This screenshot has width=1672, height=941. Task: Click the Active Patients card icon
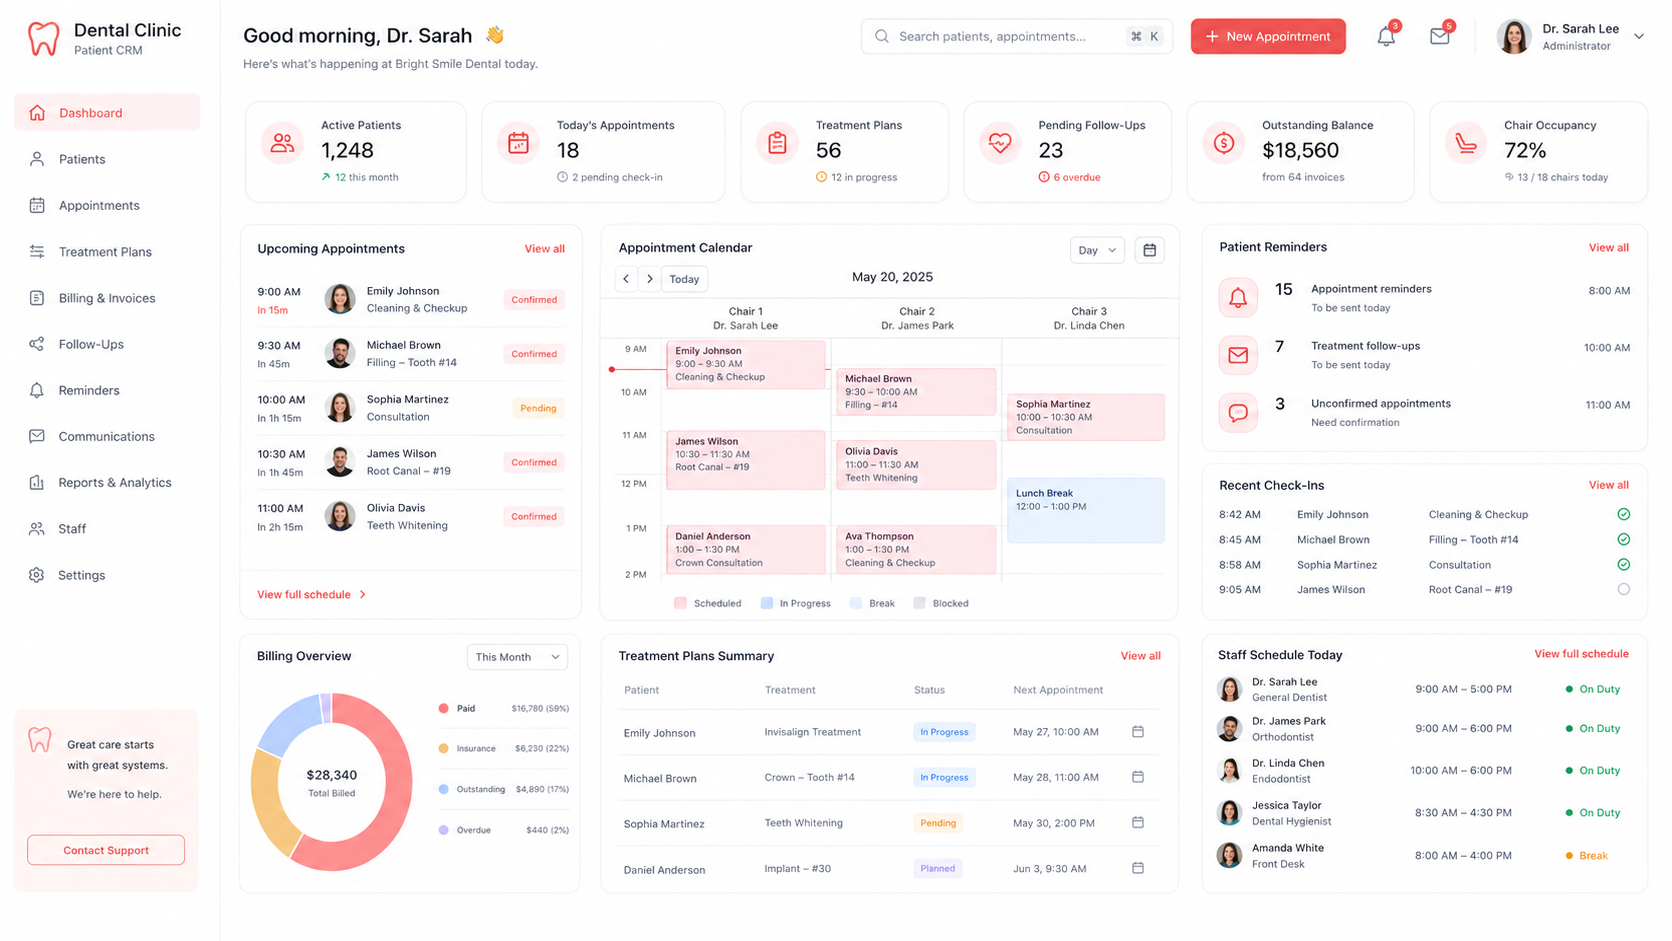(282, 144)
